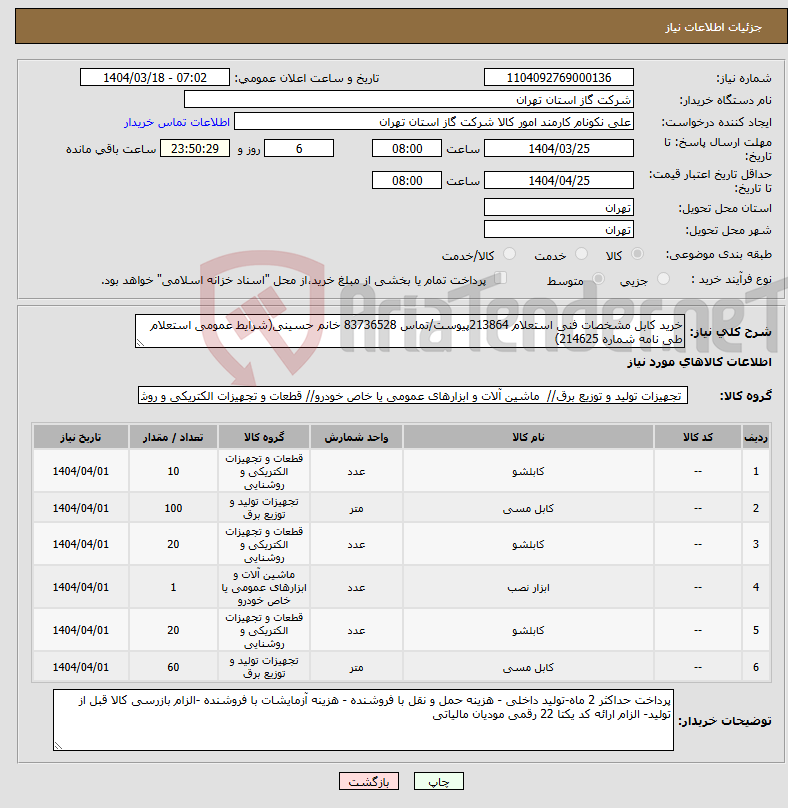Click کابل مسی in row 2
The width and height of the screenshot is (788, 808).
point(528,509)
